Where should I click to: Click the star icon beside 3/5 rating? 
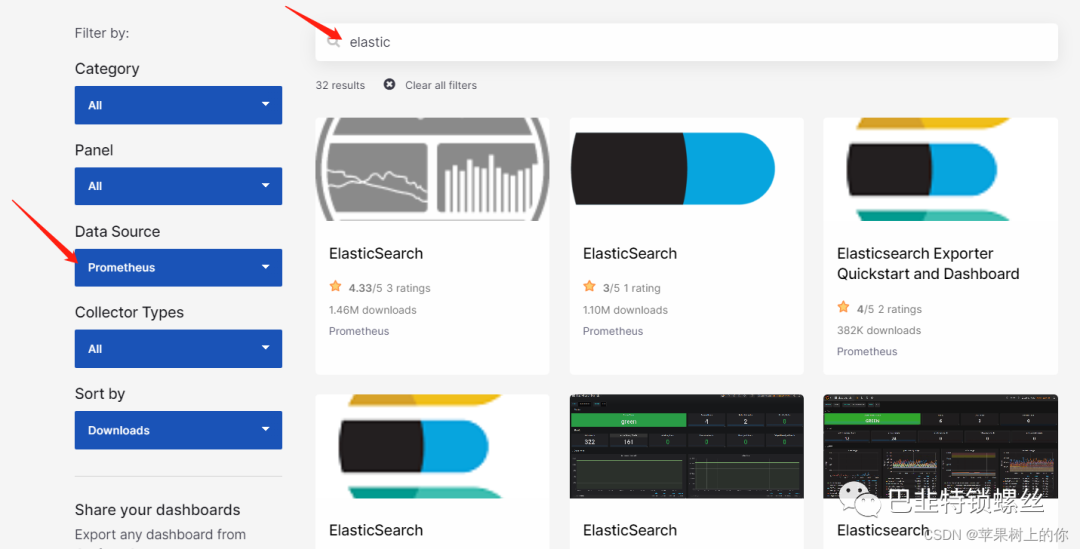point(590,286)
